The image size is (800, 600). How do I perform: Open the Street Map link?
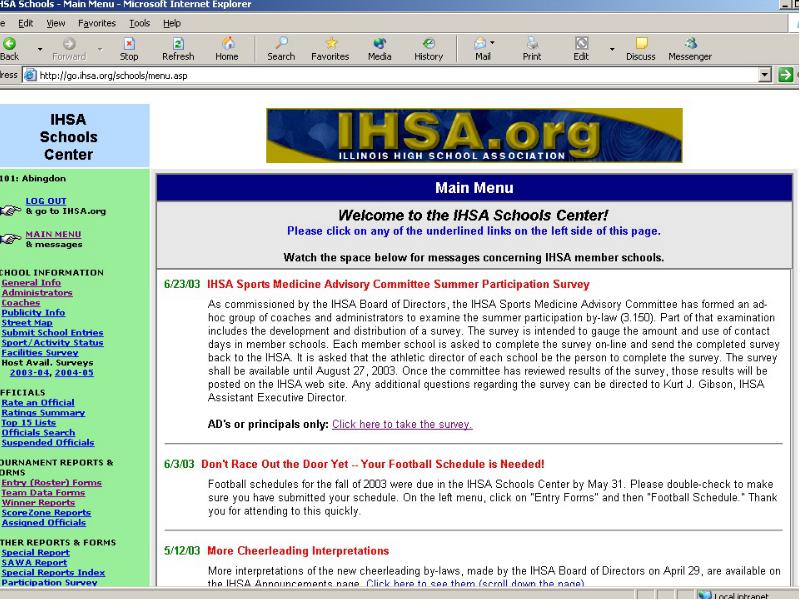(x=27, y=322)
